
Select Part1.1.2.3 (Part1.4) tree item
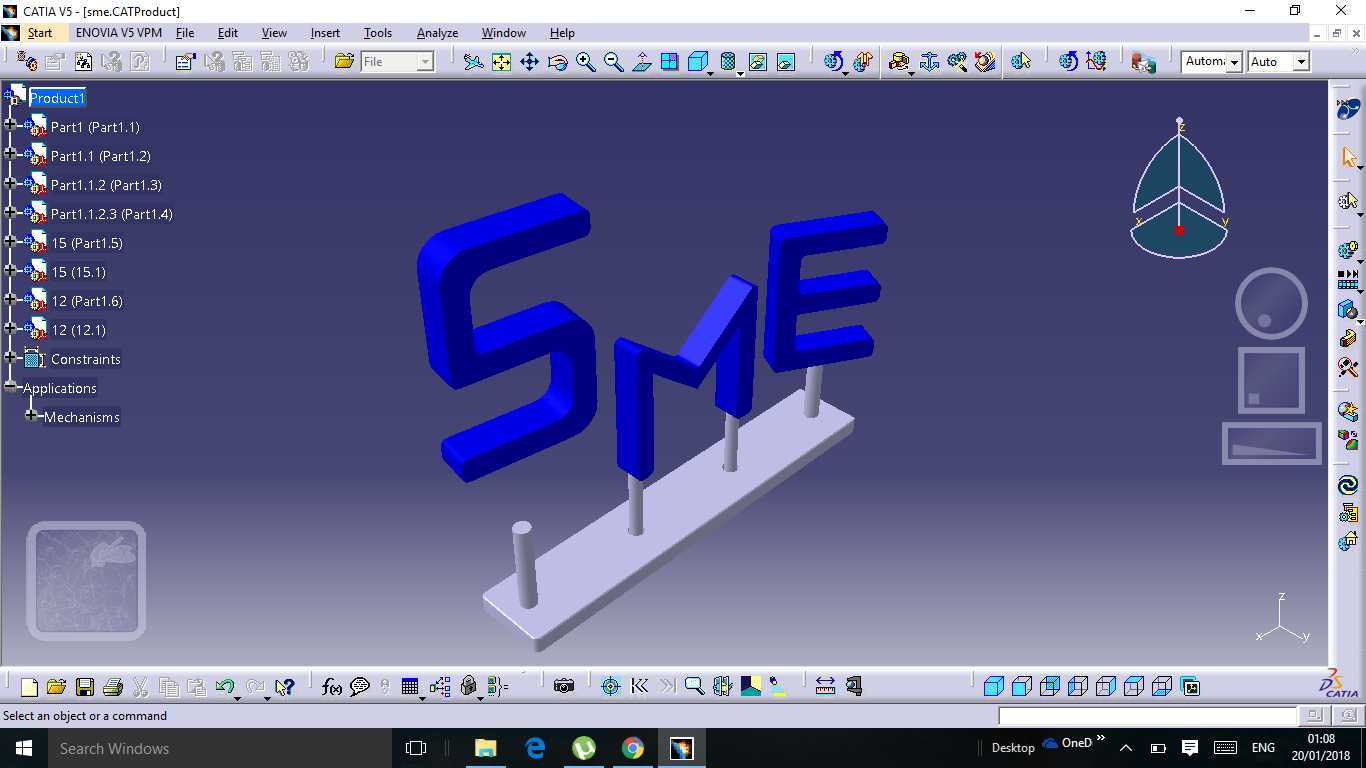[x=112, y=214]
